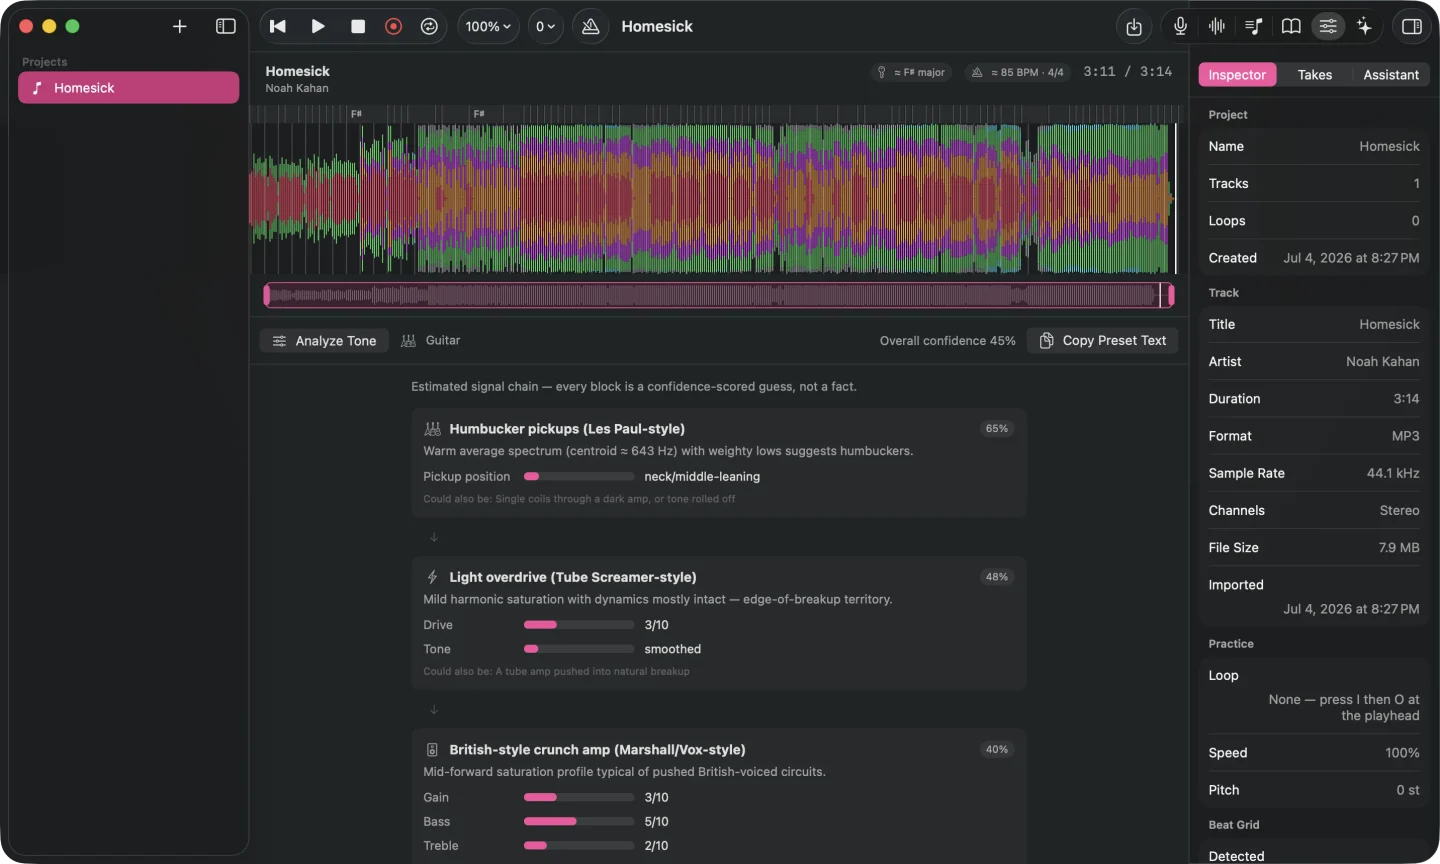The width and height of the screenshot is (1440, 864).
Task: Click the microphone icon in the toolbar
Action: [1180, 27]
